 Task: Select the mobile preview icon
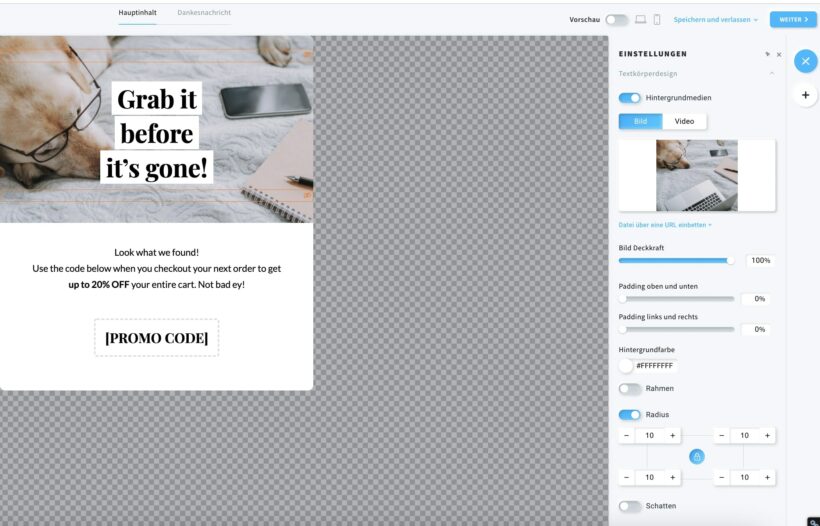[657, 19]
